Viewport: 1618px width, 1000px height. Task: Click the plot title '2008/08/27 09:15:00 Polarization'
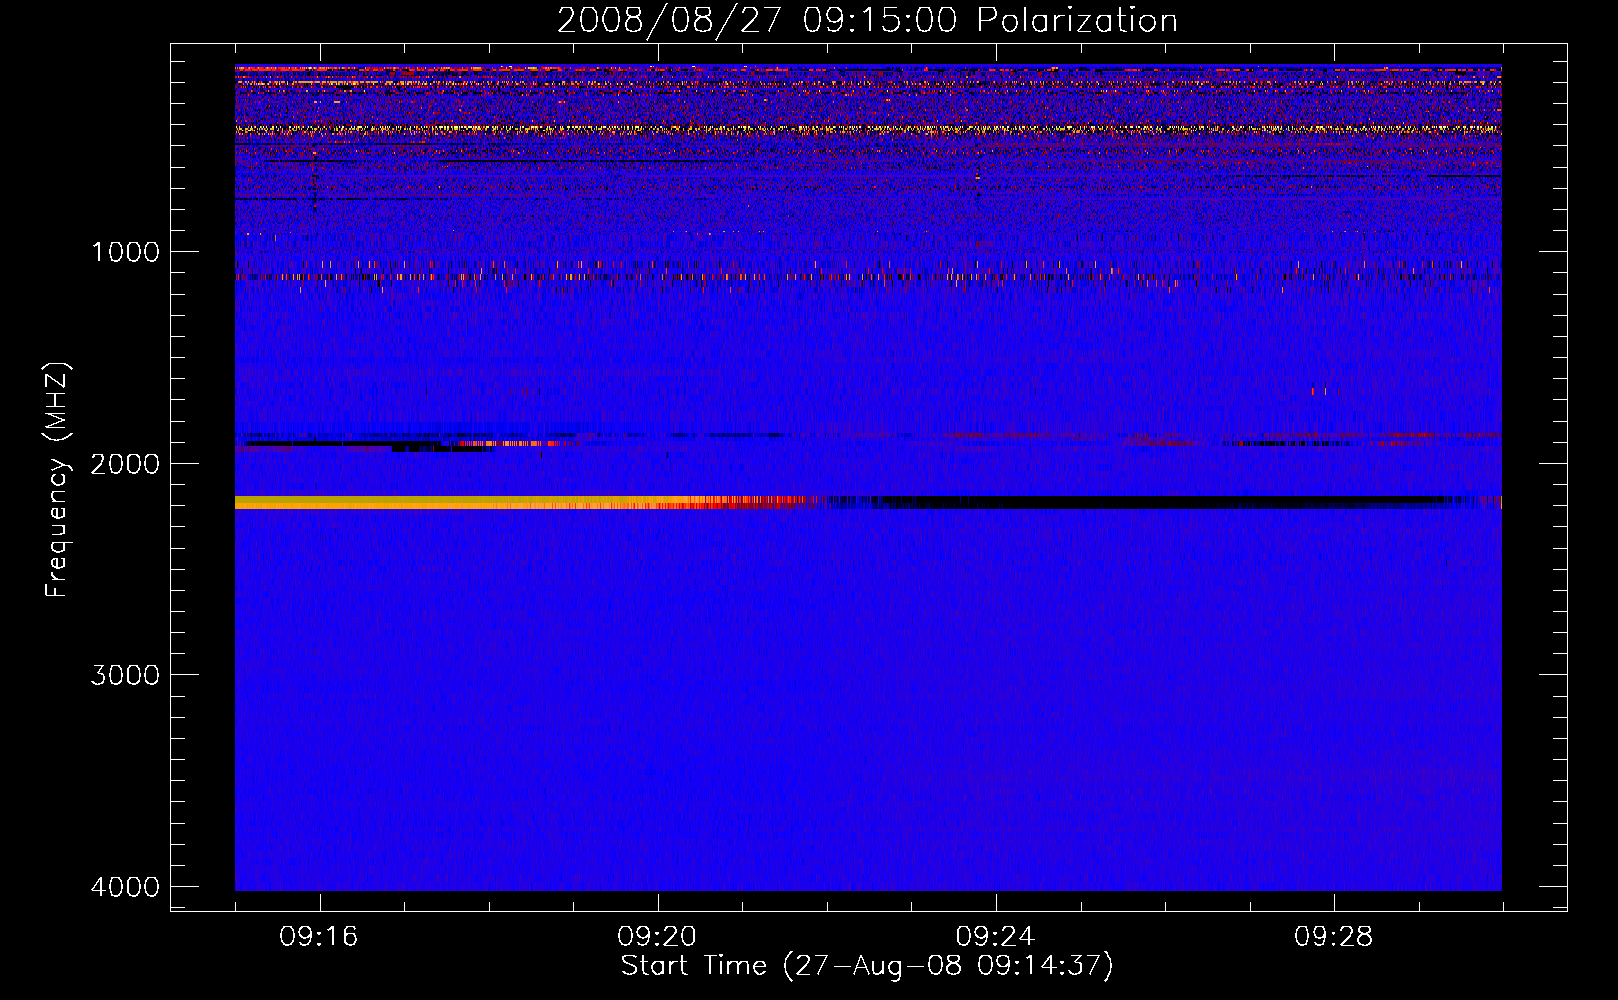point(867,20)
